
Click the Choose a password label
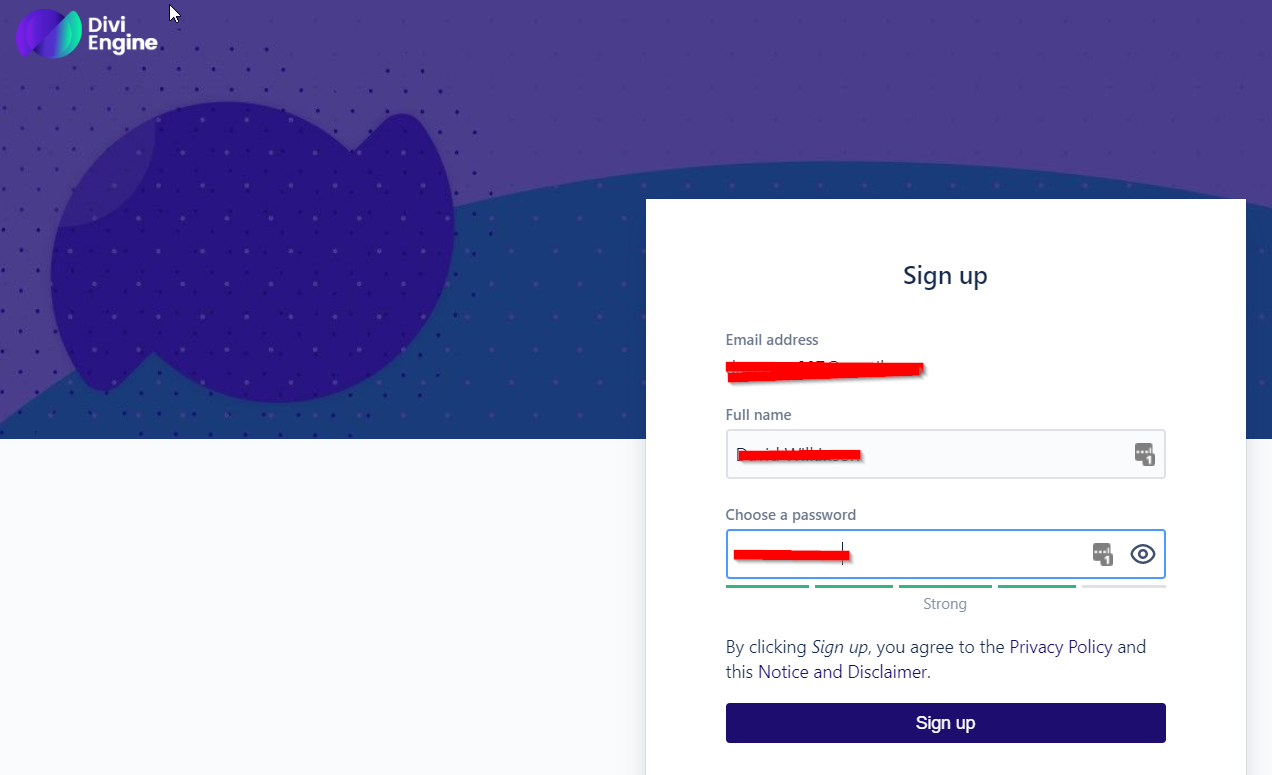coord(791,515)
